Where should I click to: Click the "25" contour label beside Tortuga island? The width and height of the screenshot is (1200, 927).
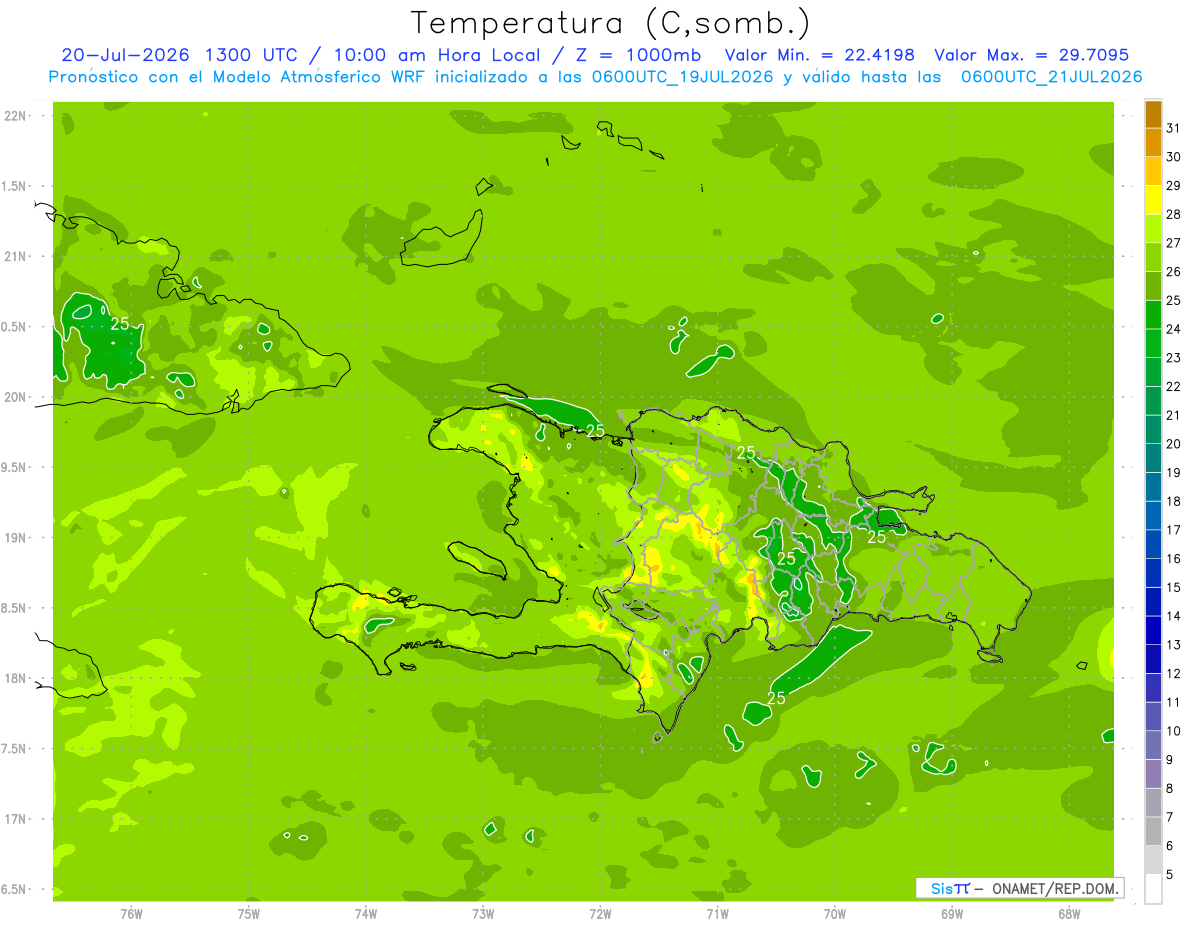click(x=596, y=431)
